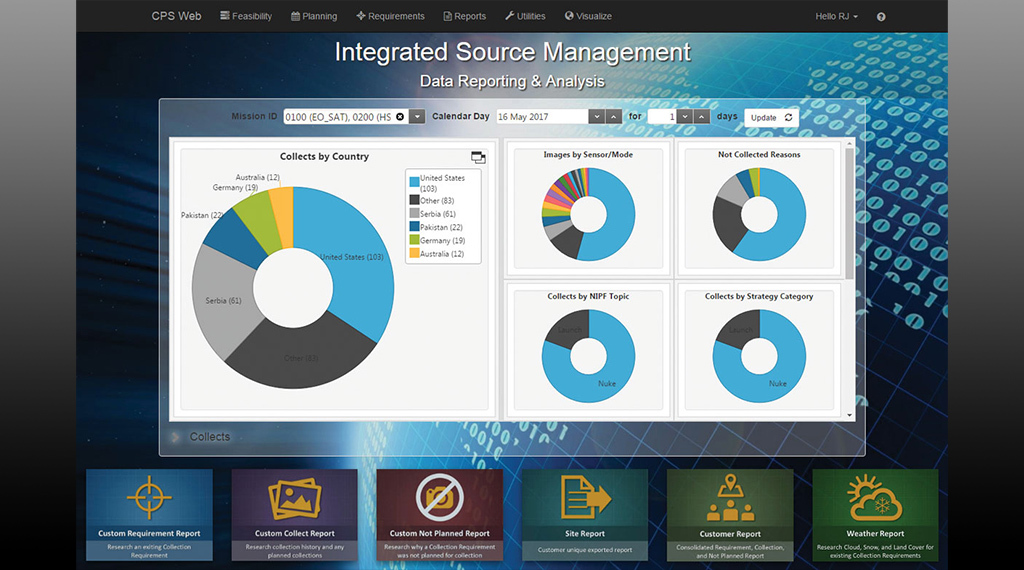The height and width of the screenshot is (570, 1024).
Task: Open the Custom Requirement Report crosshair tile
Action: 149,497
